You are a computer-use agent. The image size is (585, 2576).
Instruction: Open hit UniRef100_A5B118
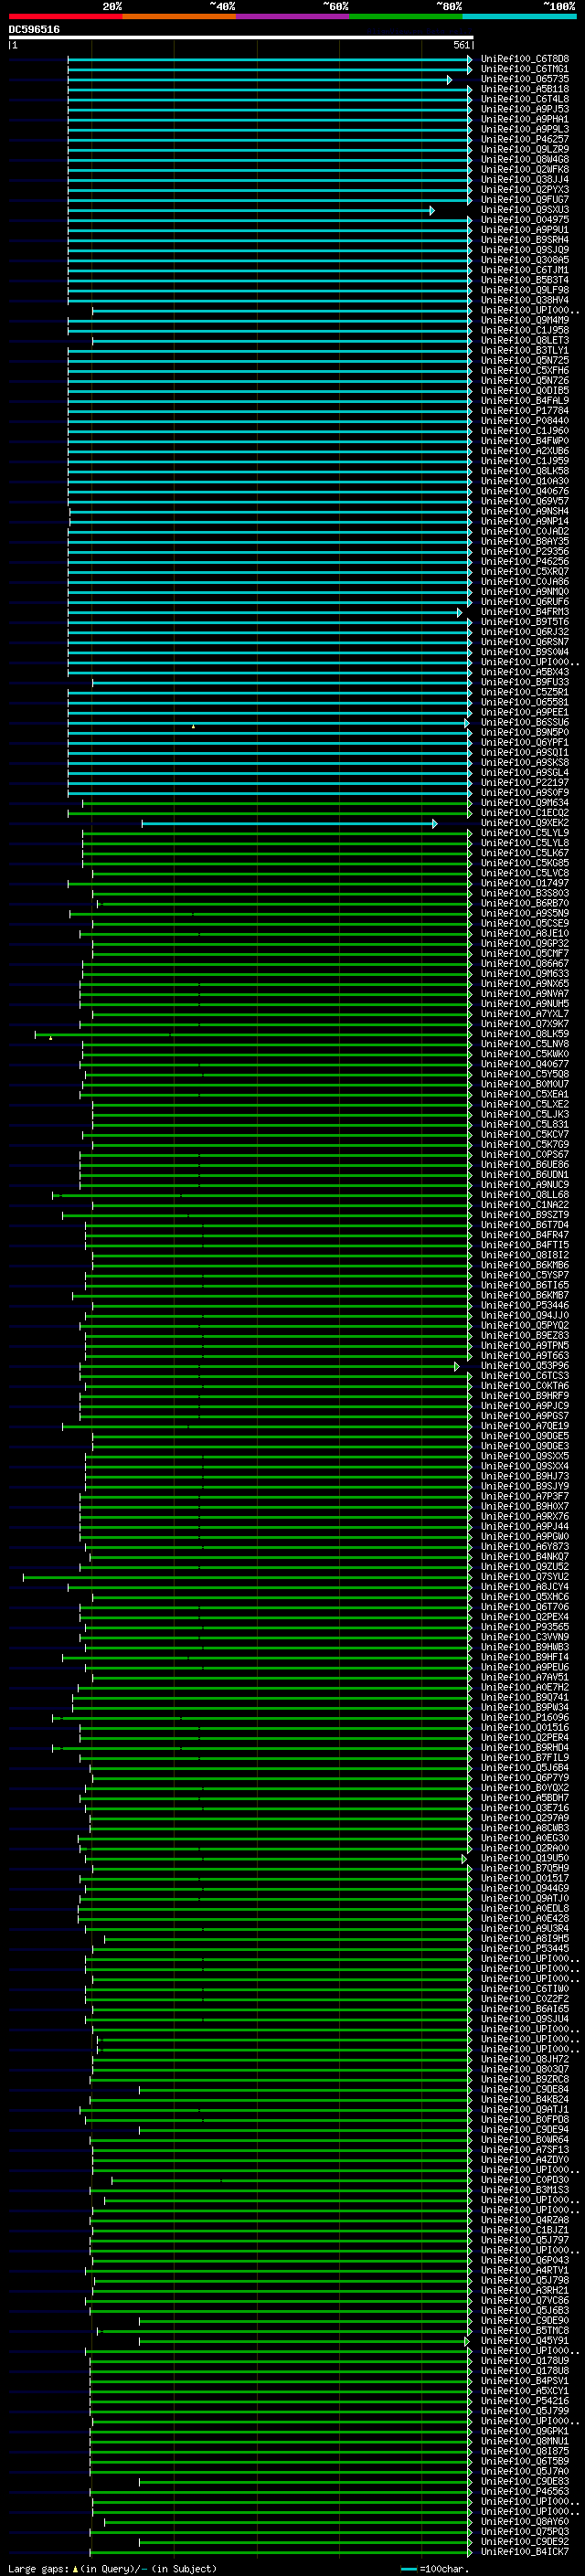[x=524, y=89]
